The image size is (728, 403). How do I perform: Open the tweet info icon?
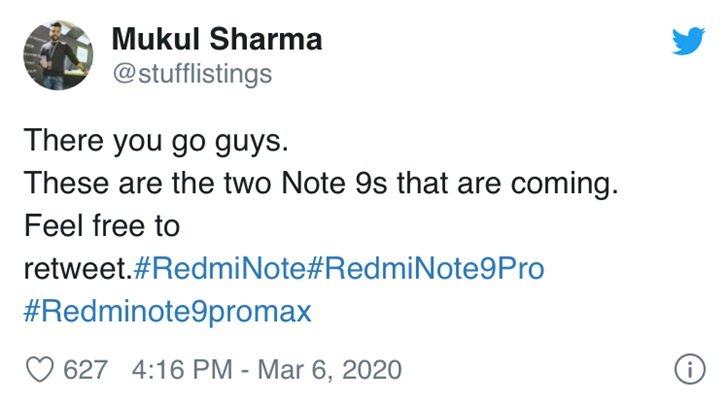tap(686, 369)
